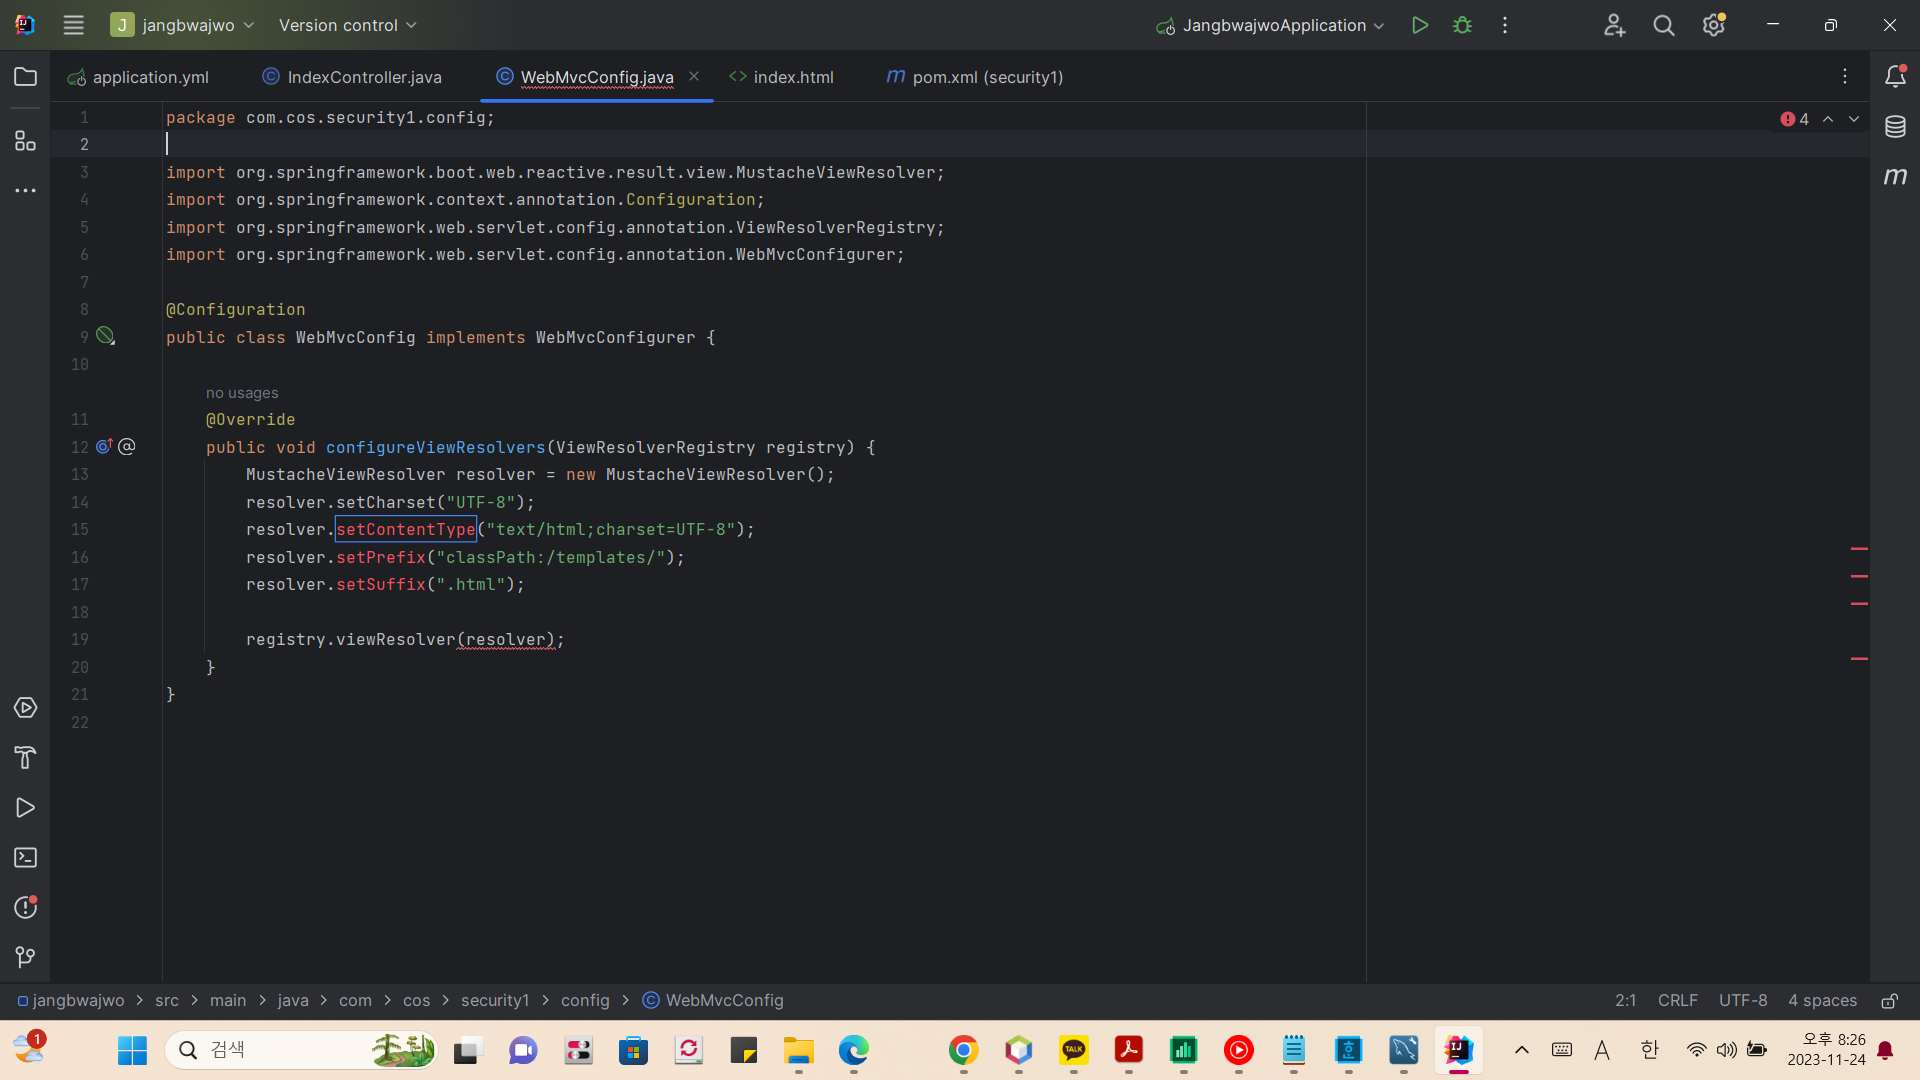Select WebMvcConfig.java tab
Image resolution: width=1920 pixels, height=1080 pixels.
[x=597, y=77]
